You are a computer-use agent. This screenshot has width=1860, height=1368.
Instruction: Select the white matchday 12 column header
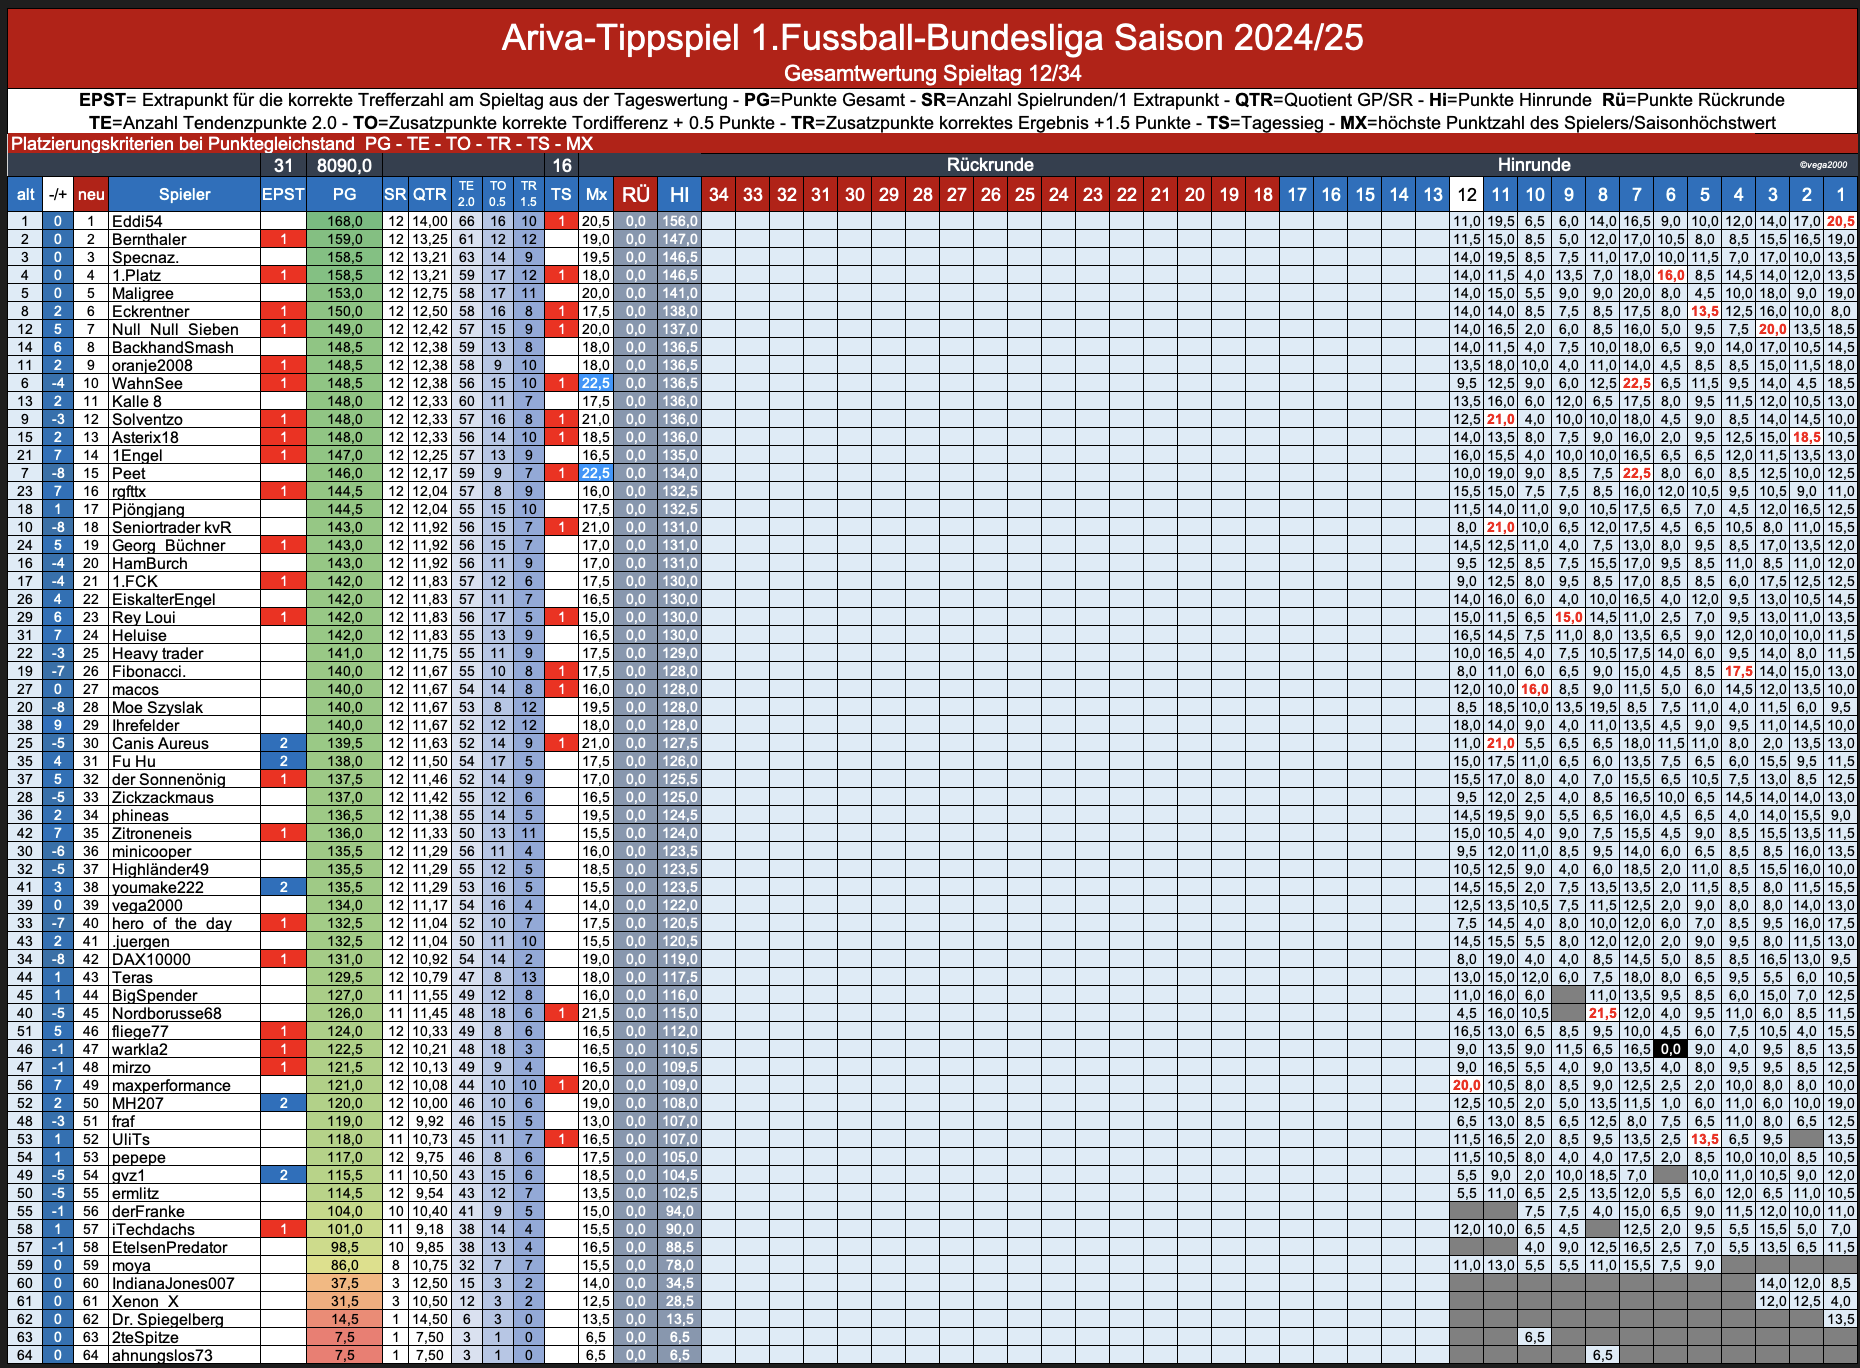[x=1467, y=195]
